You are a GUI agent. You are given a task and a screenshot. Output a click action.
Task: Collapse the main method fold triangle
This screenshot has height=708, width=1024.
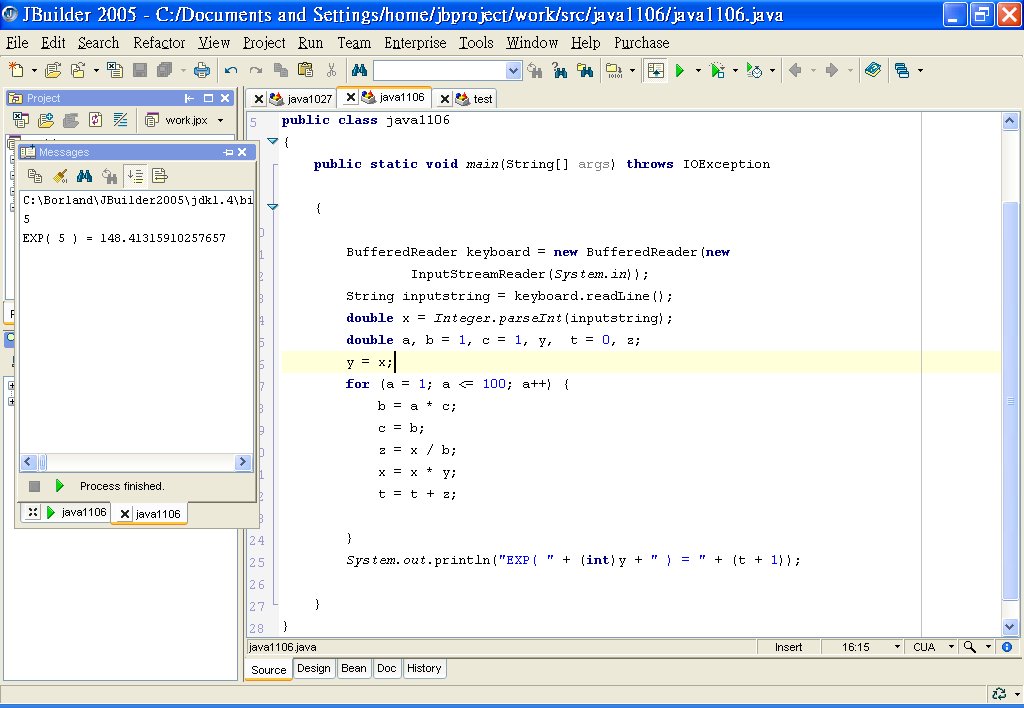(273, 207)
